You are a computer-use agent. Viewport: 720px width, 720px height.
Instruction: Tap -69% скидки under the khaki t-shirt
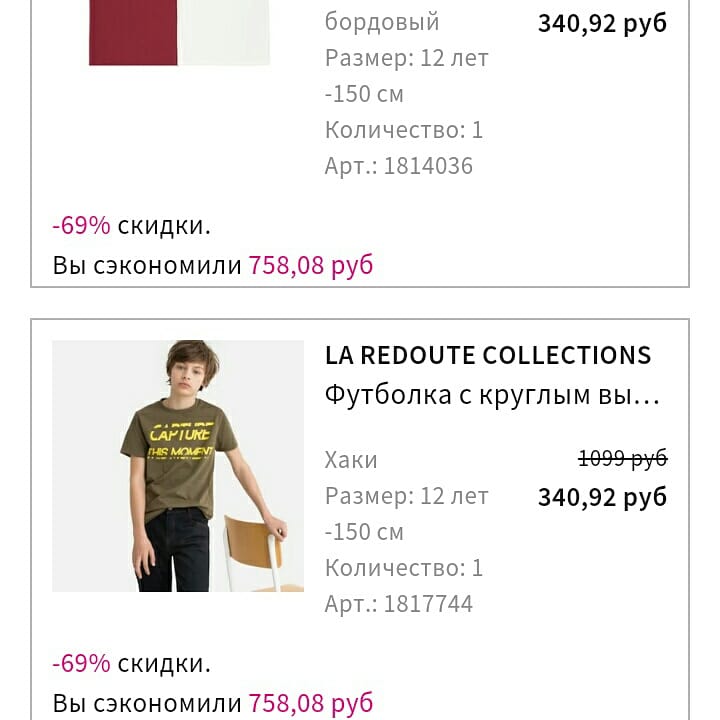132,664
